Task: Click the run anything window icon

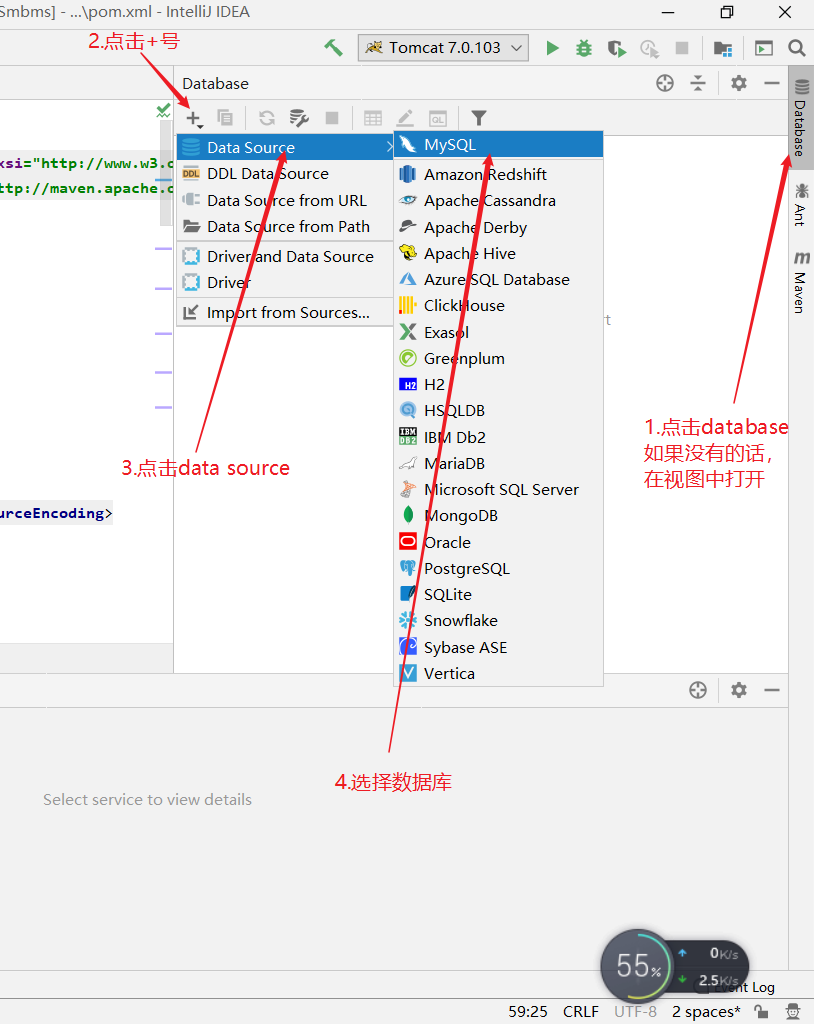Action: pos(764,48)
